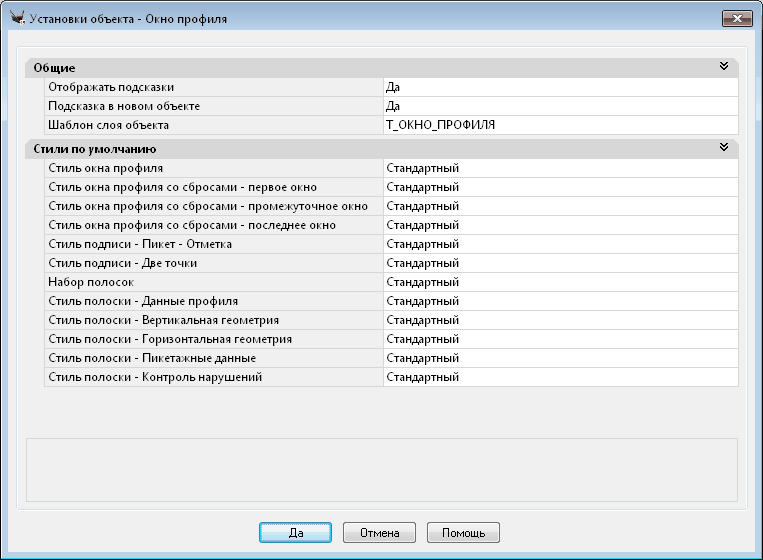763x560 pixels.
Task: Select Стиль полоски - Контроль нарушений row
Action: coord(212,377)
